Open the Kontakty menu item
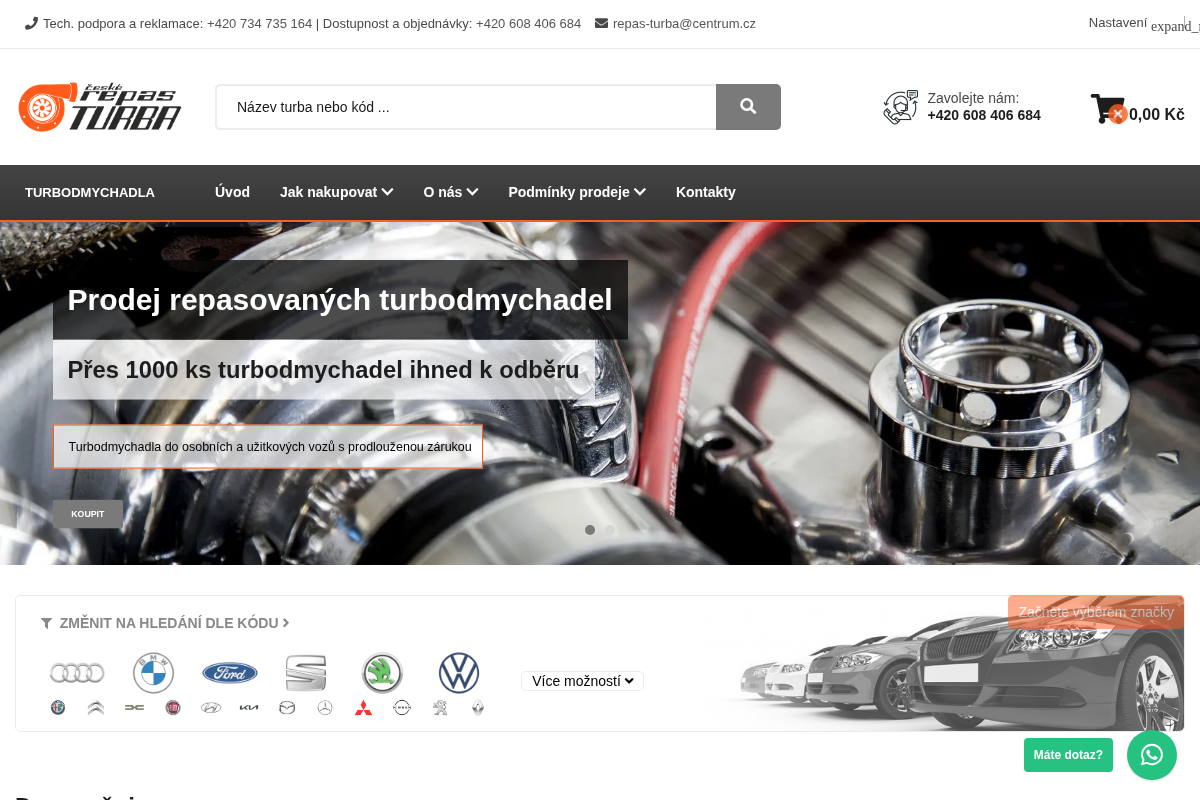This screenshot has width=1200, height=800. pyautogui.click(x=706, y=192)
